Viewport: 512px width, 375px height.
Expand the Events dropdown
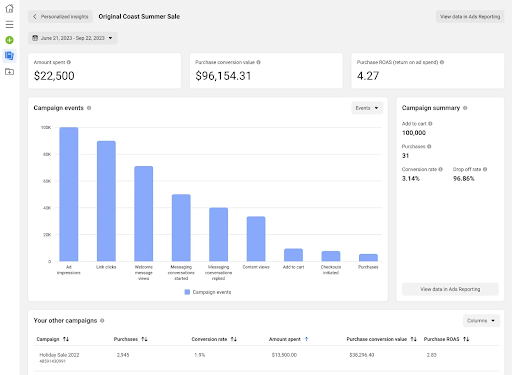[367, 108]
